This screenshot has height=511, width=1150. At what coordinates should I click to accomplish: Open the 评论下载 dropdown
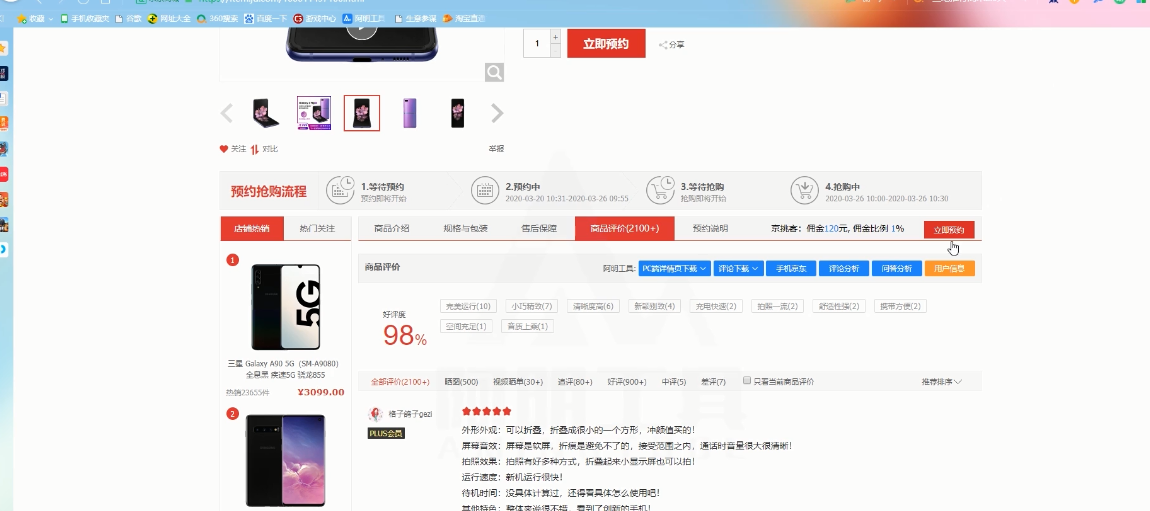pos(738,268)
